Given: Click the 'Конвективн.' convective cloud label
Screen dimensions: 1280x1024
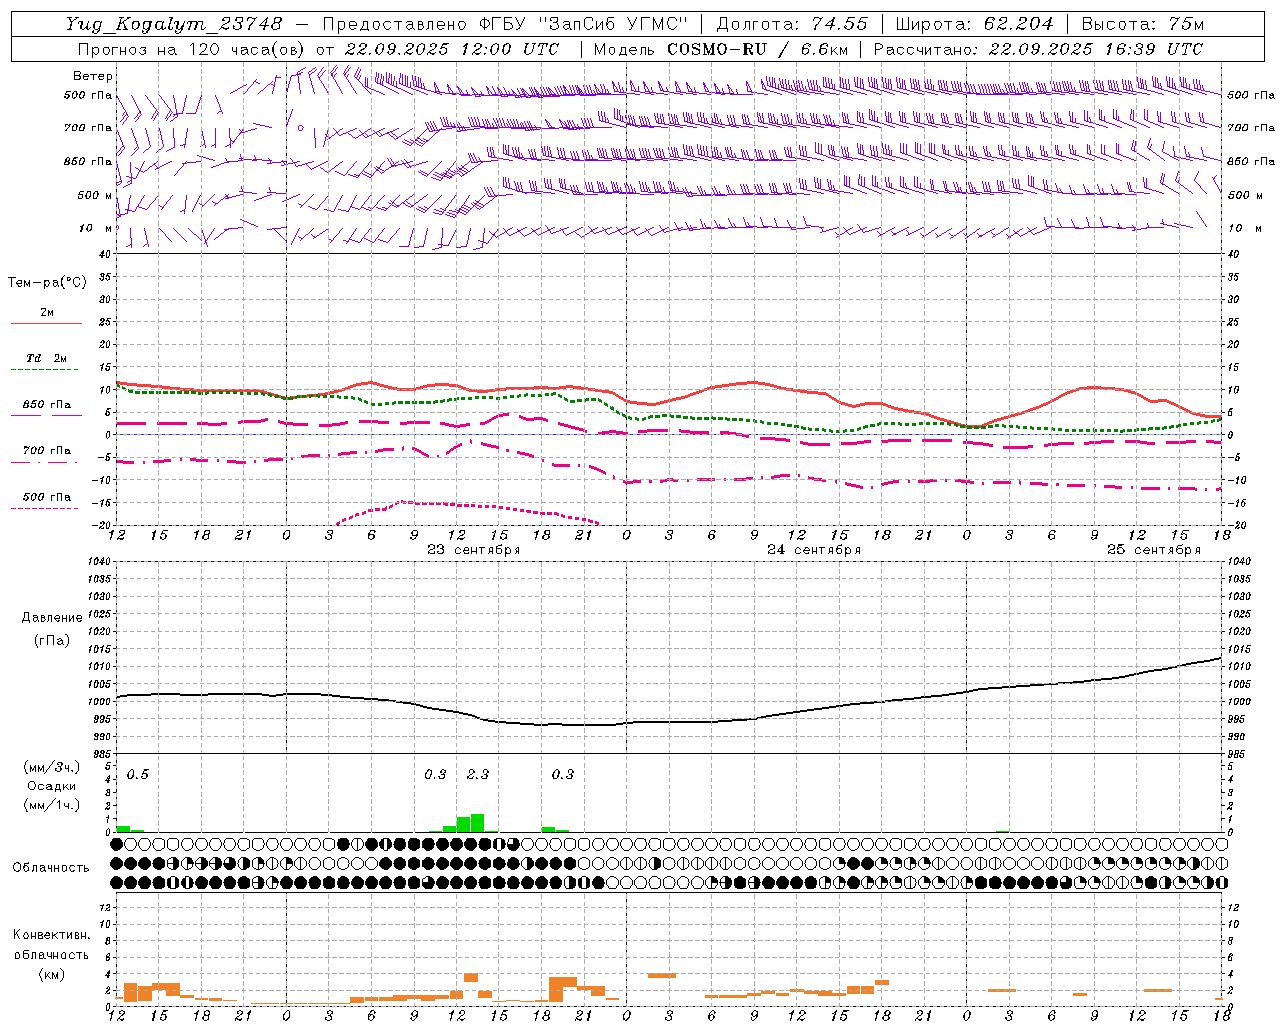Looking at the screenshot, I should [52, 935].
